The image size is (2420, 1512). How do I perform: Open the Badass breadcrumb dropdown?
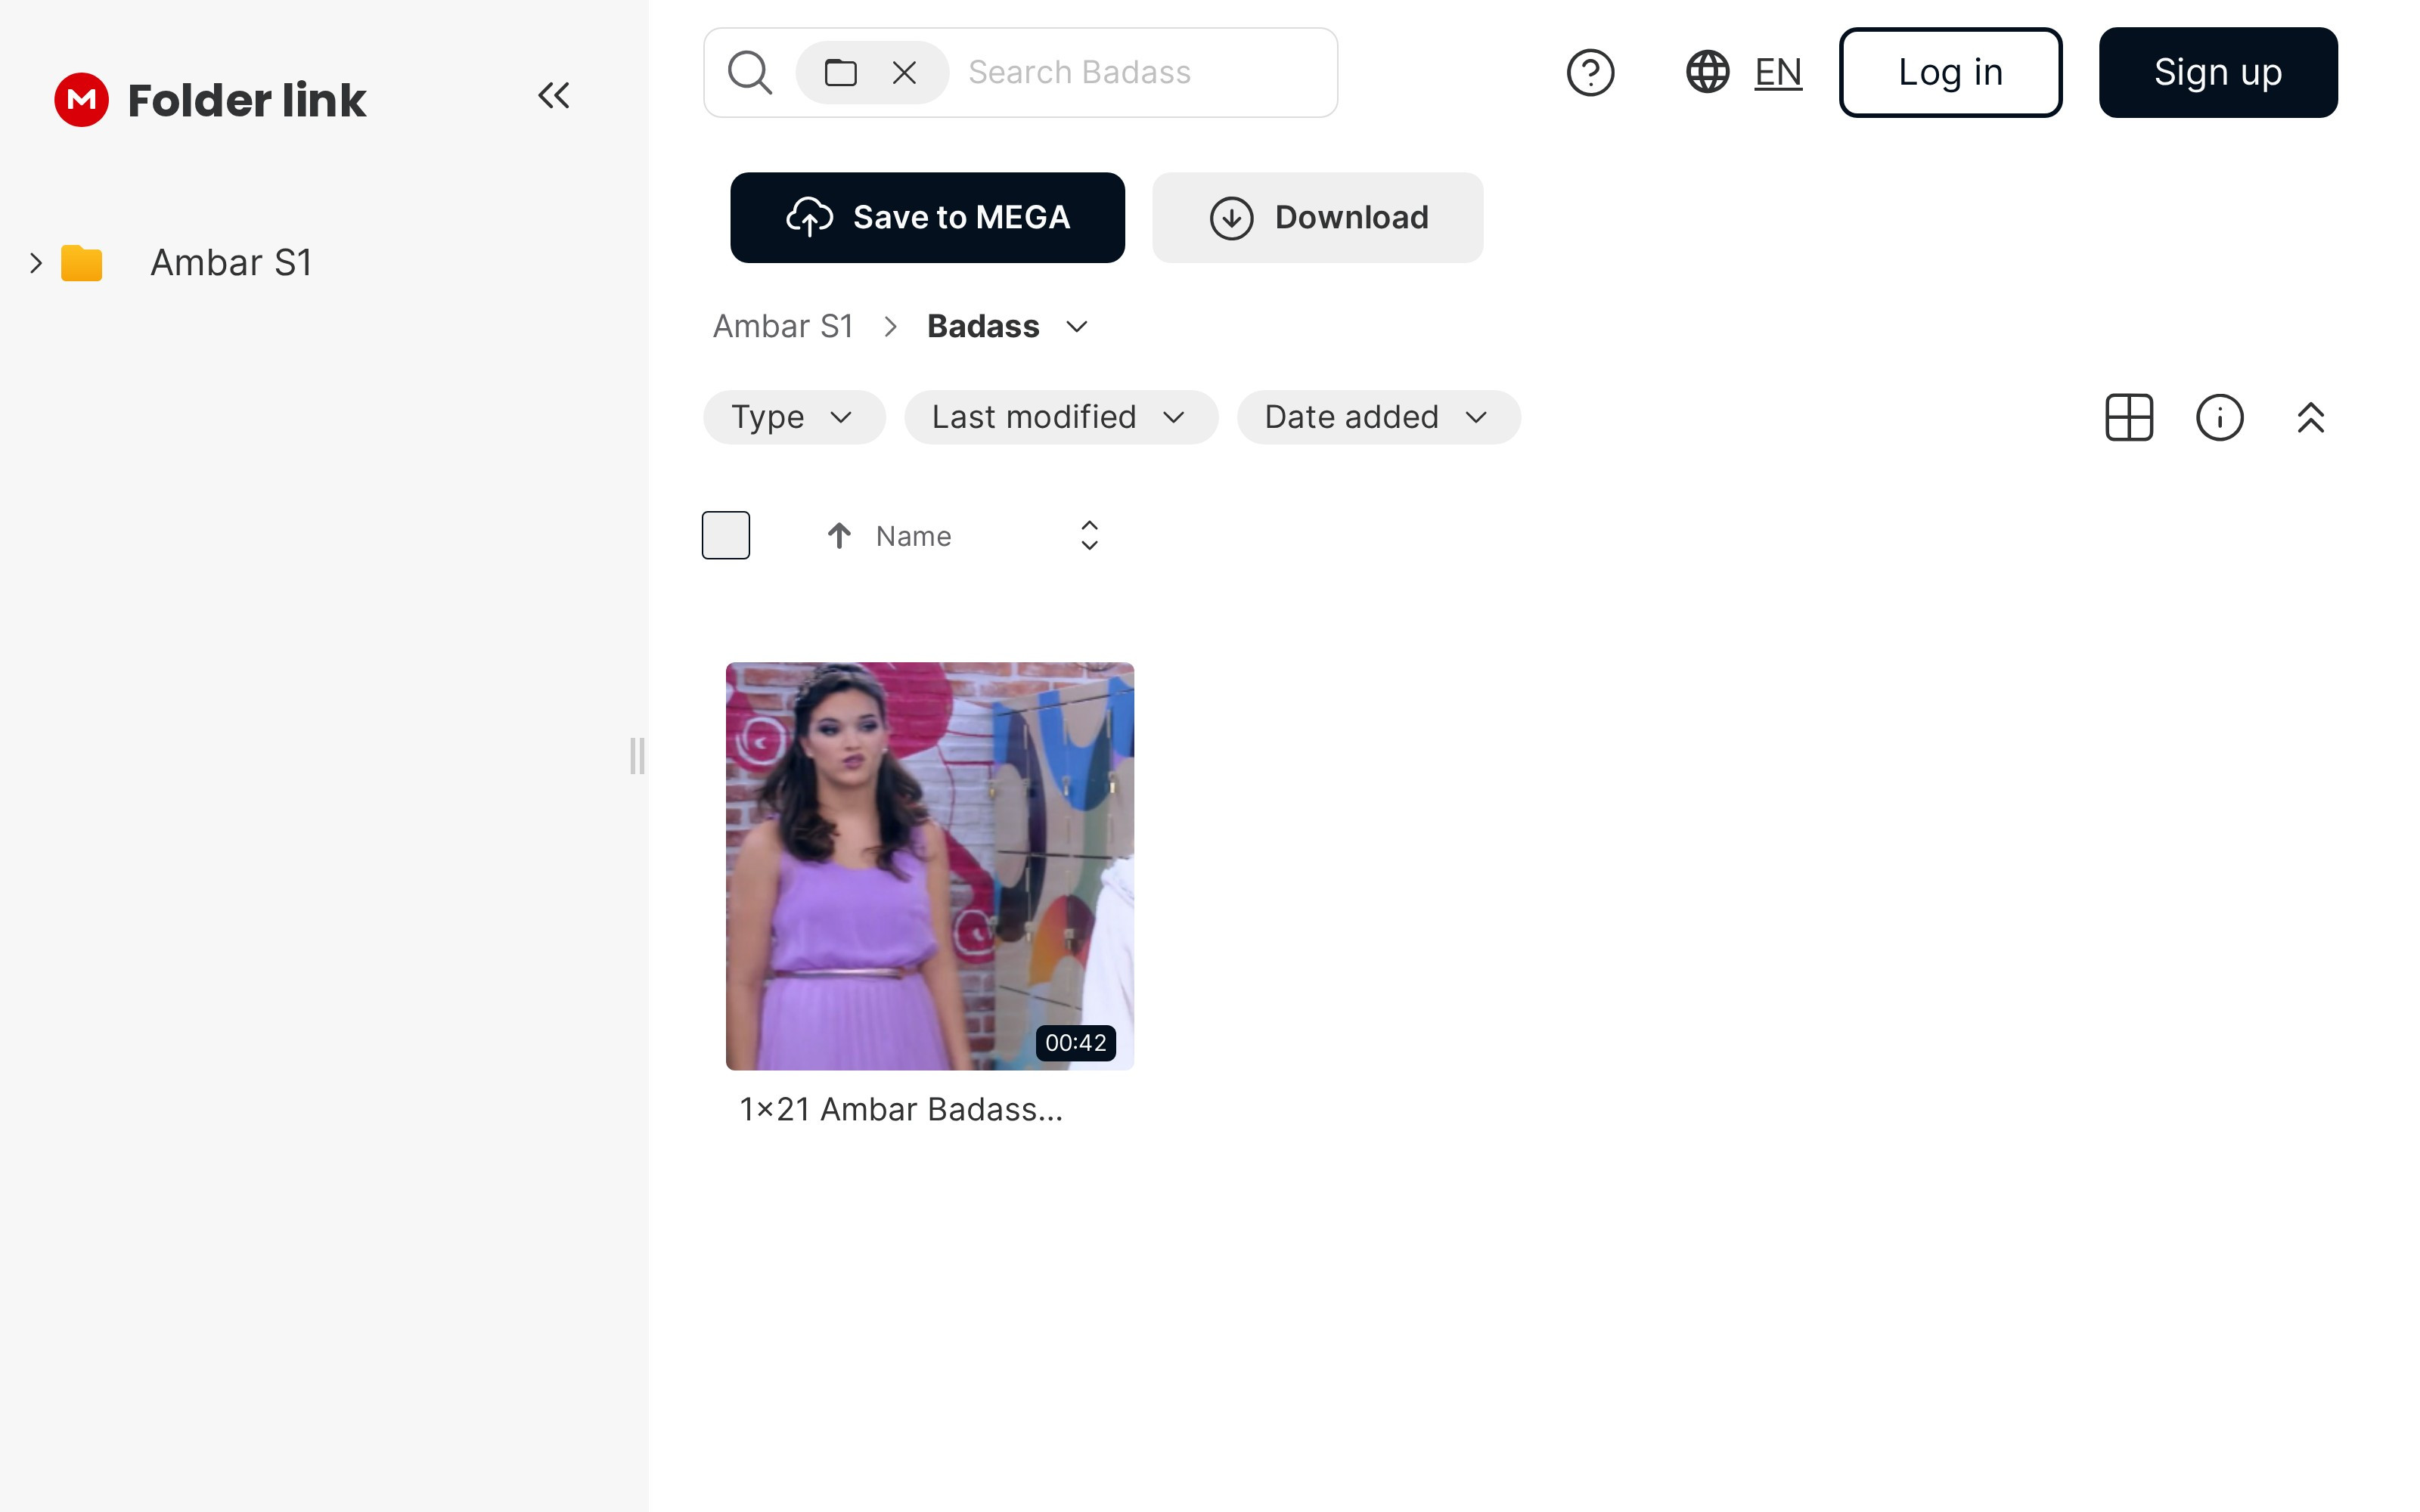click(x=1076, y=327)
